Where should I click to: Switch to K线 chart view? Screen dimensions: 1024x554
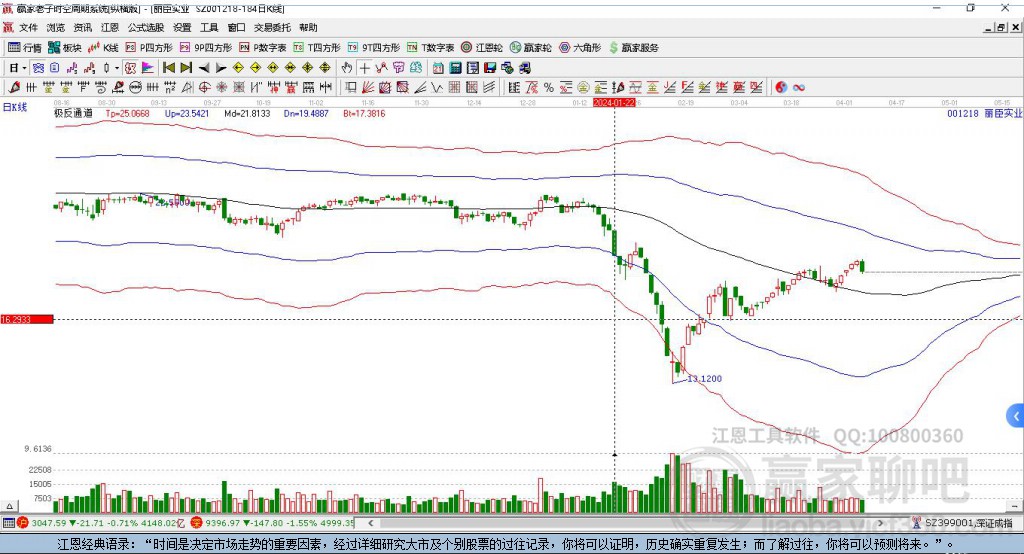point(103,48)
